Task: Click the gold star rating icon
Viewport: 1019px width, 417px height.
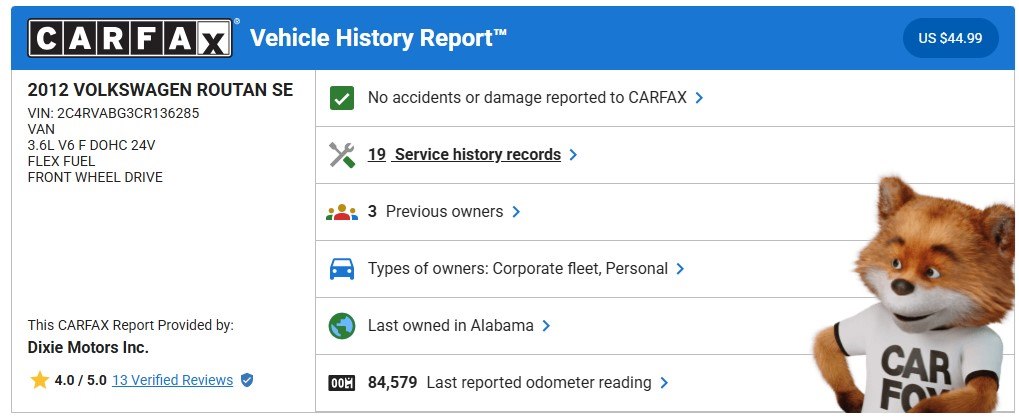Action: (40, 380)
